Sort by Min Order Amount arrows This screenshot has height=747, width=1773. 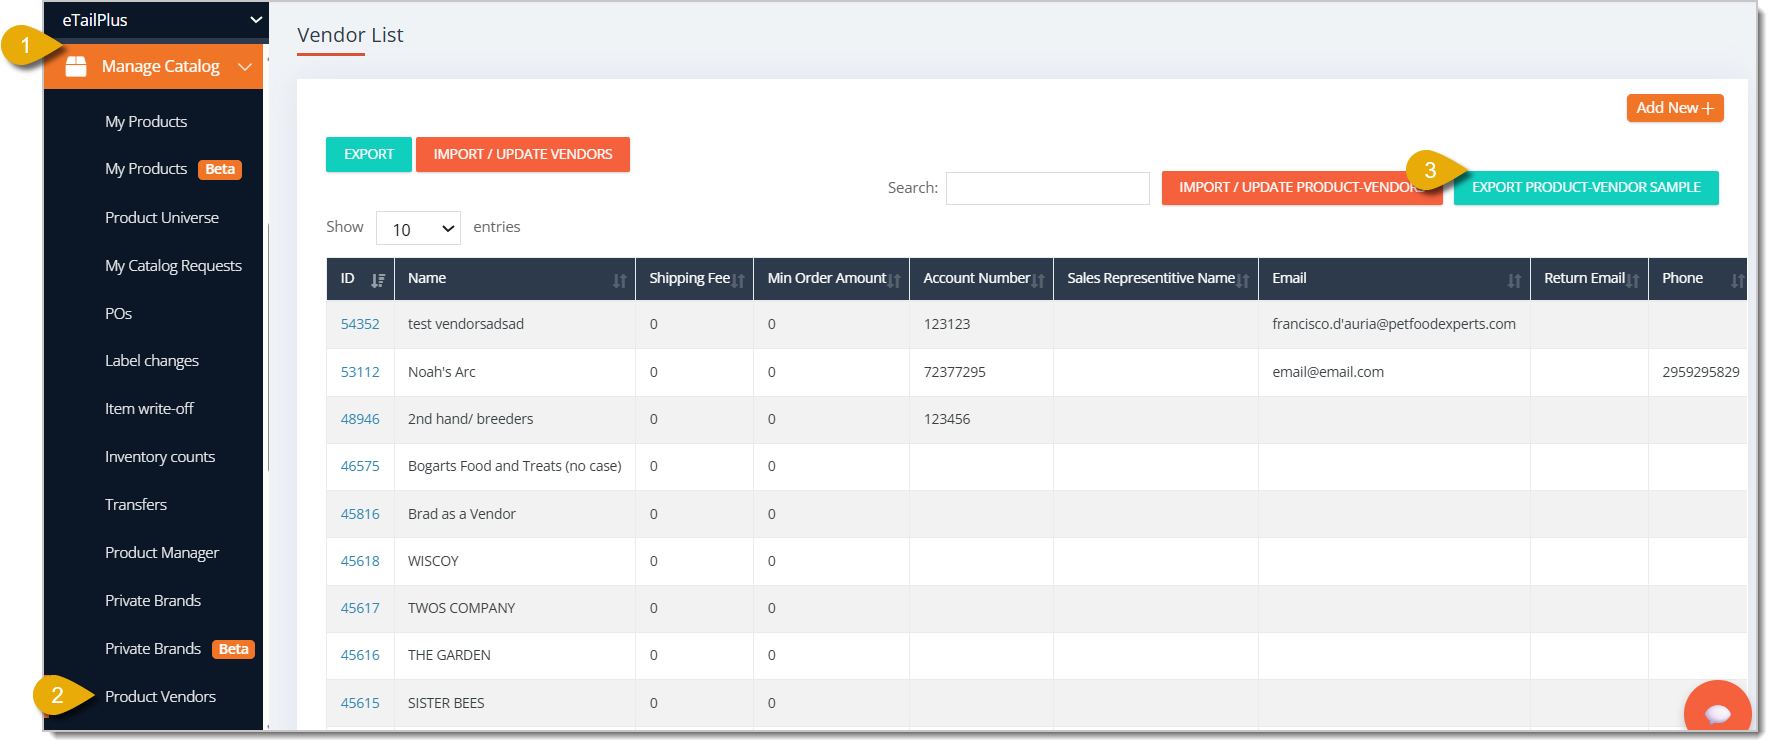tap(894, 280)
